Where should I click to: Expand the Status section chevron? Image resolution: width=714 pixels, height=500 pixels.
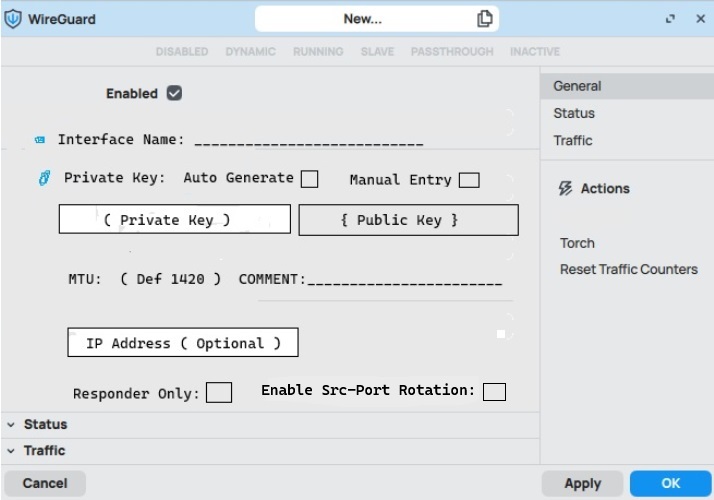(11, 424)
